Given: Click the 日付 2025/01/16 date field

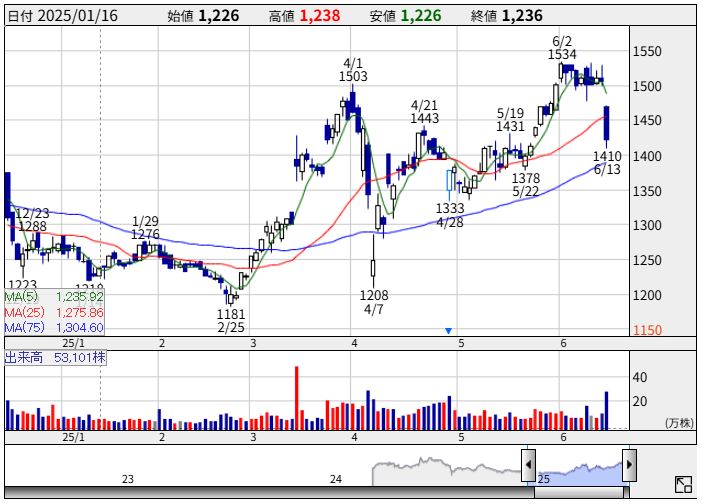Looking at the screenshot, I should [x=63, y=16].
